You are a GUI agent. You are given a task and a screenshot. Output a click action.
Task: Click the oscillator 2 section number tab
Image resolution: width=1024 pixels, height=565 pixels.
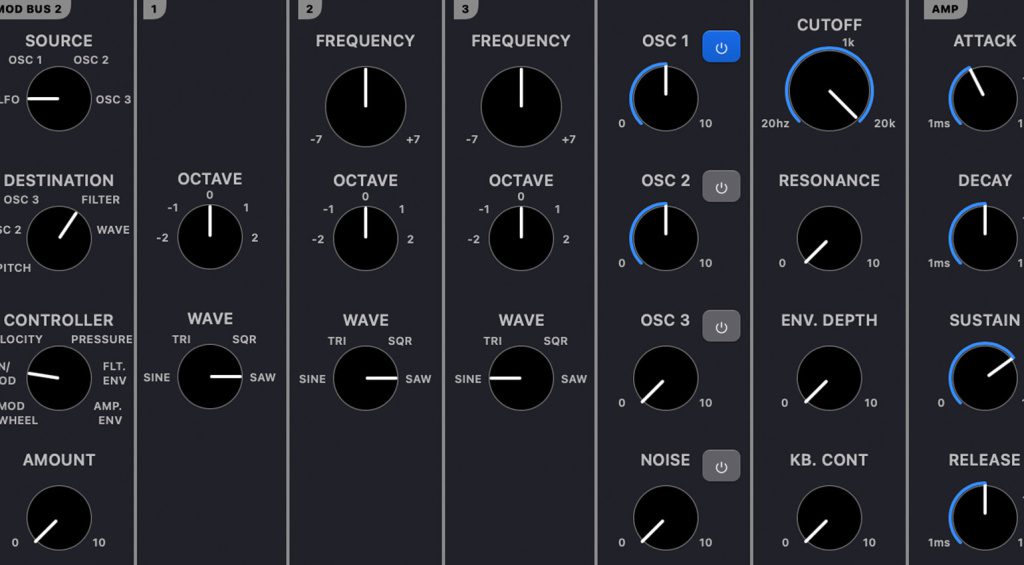pos(309,9)
